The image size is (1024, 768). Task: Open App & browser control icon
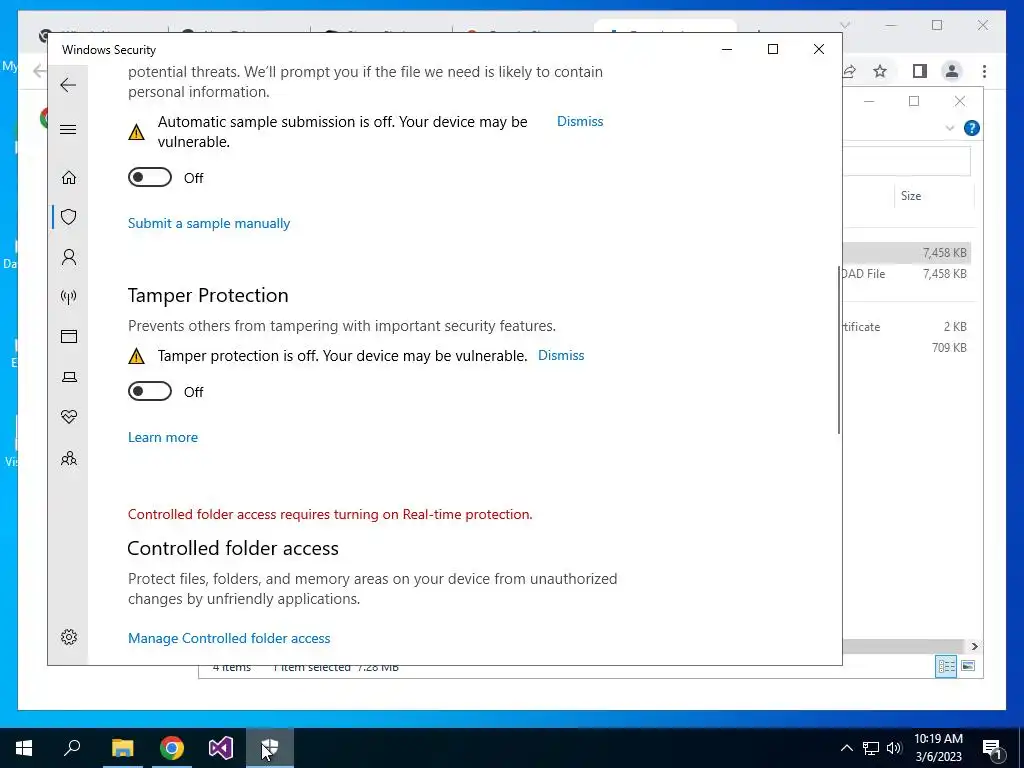click(69, 336)
